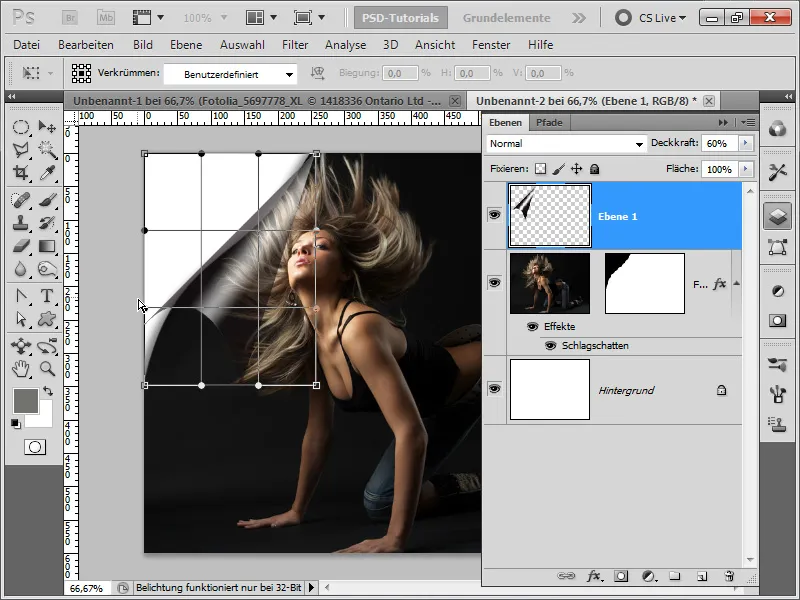
Task: Select the Healing Brush tool
Action: tap(21, 200)
